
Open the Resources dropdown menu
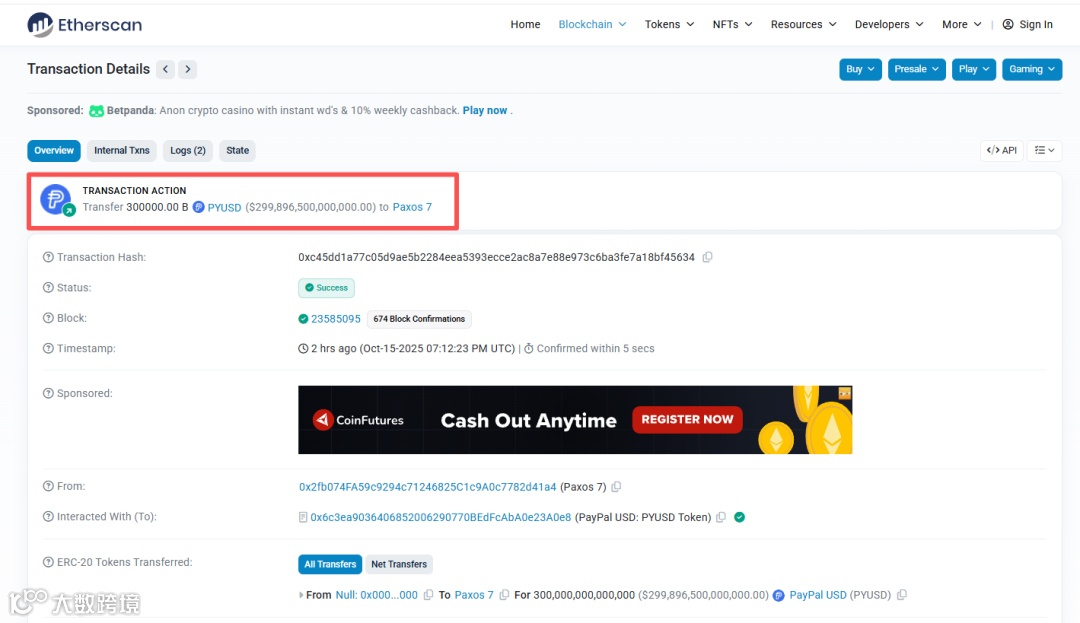(804, 24)
